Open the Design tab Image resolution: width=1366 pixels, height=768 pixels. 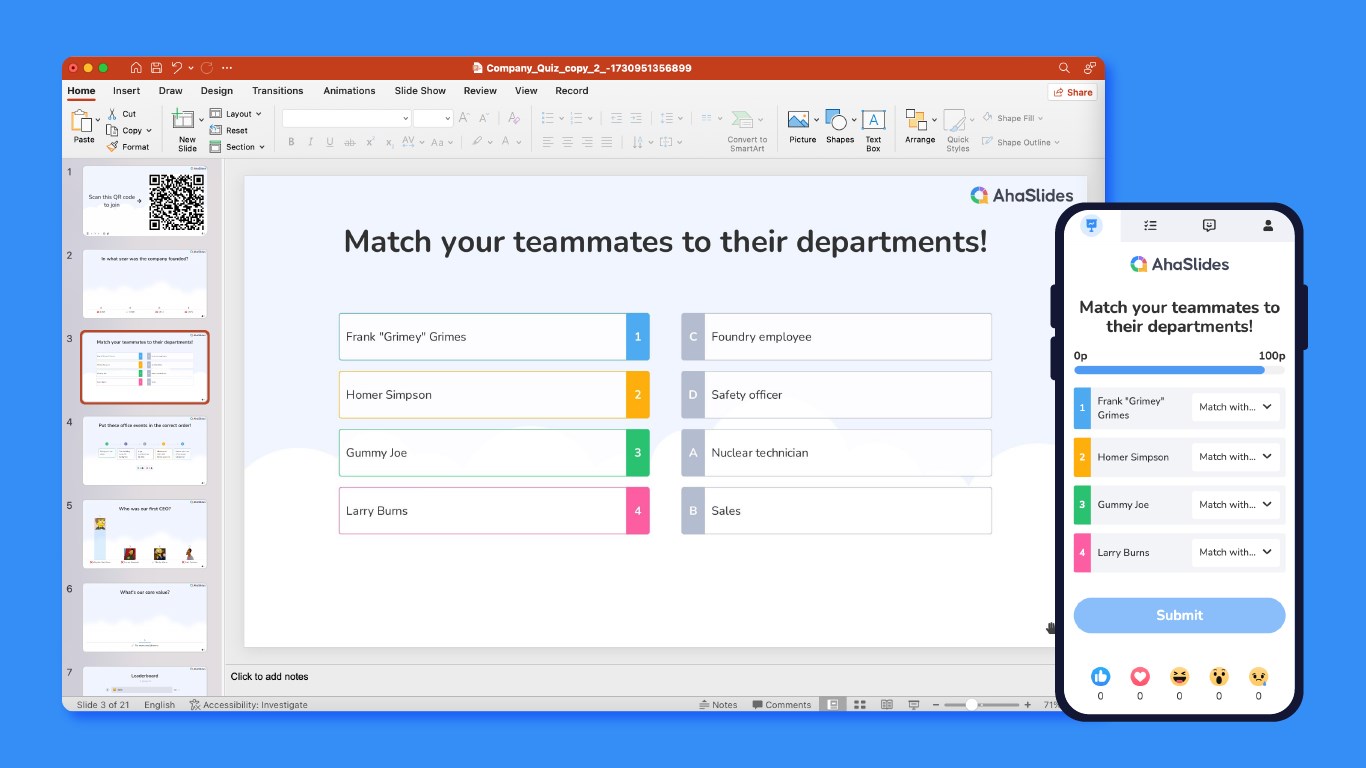[216, 91]
